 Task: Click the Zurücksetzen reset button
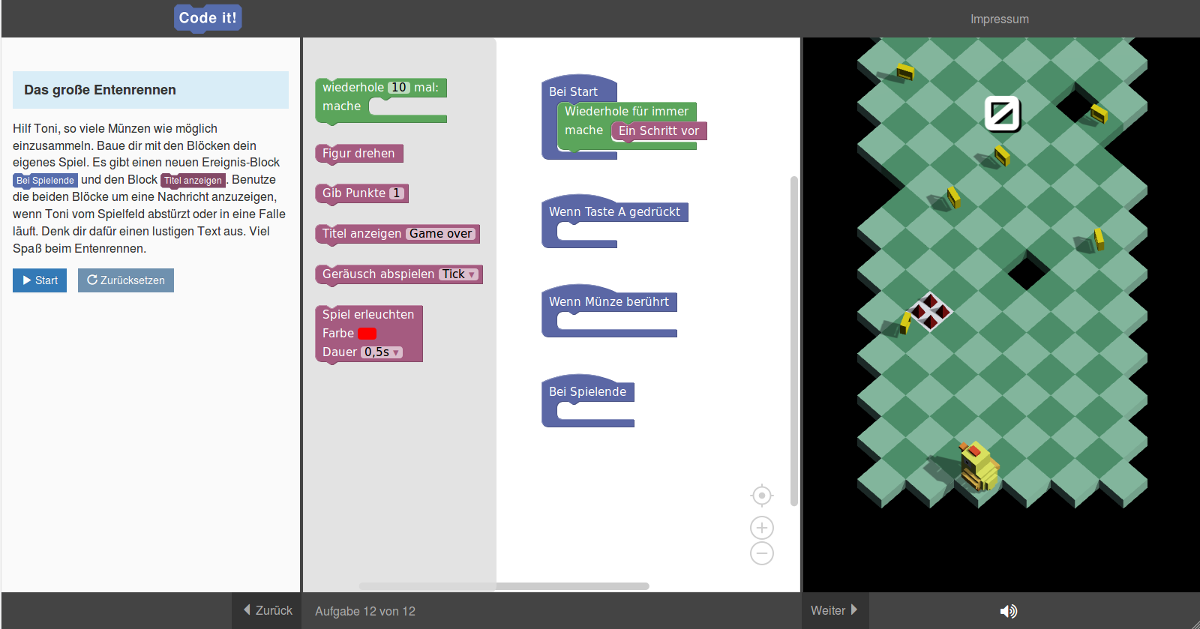pyautogui.click(x=126, y=280)
